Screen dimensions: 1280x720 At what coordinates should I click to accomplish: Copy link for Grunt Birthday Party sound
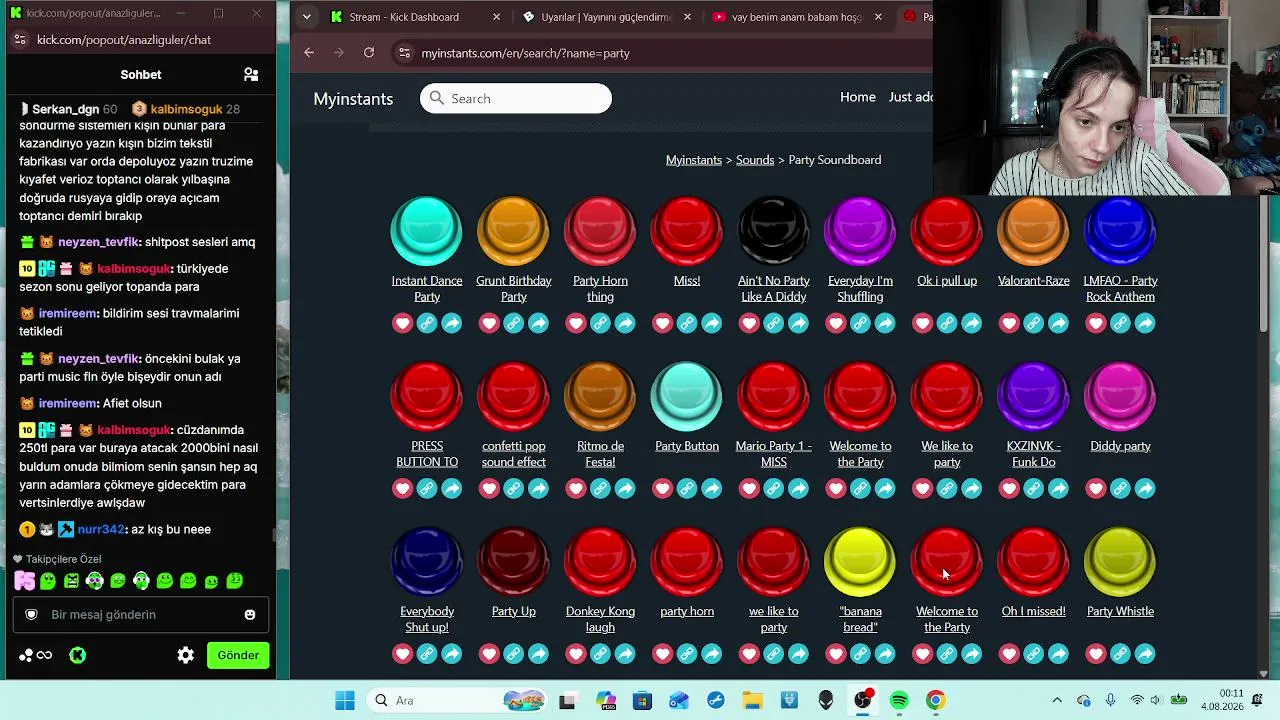[514, 323]
